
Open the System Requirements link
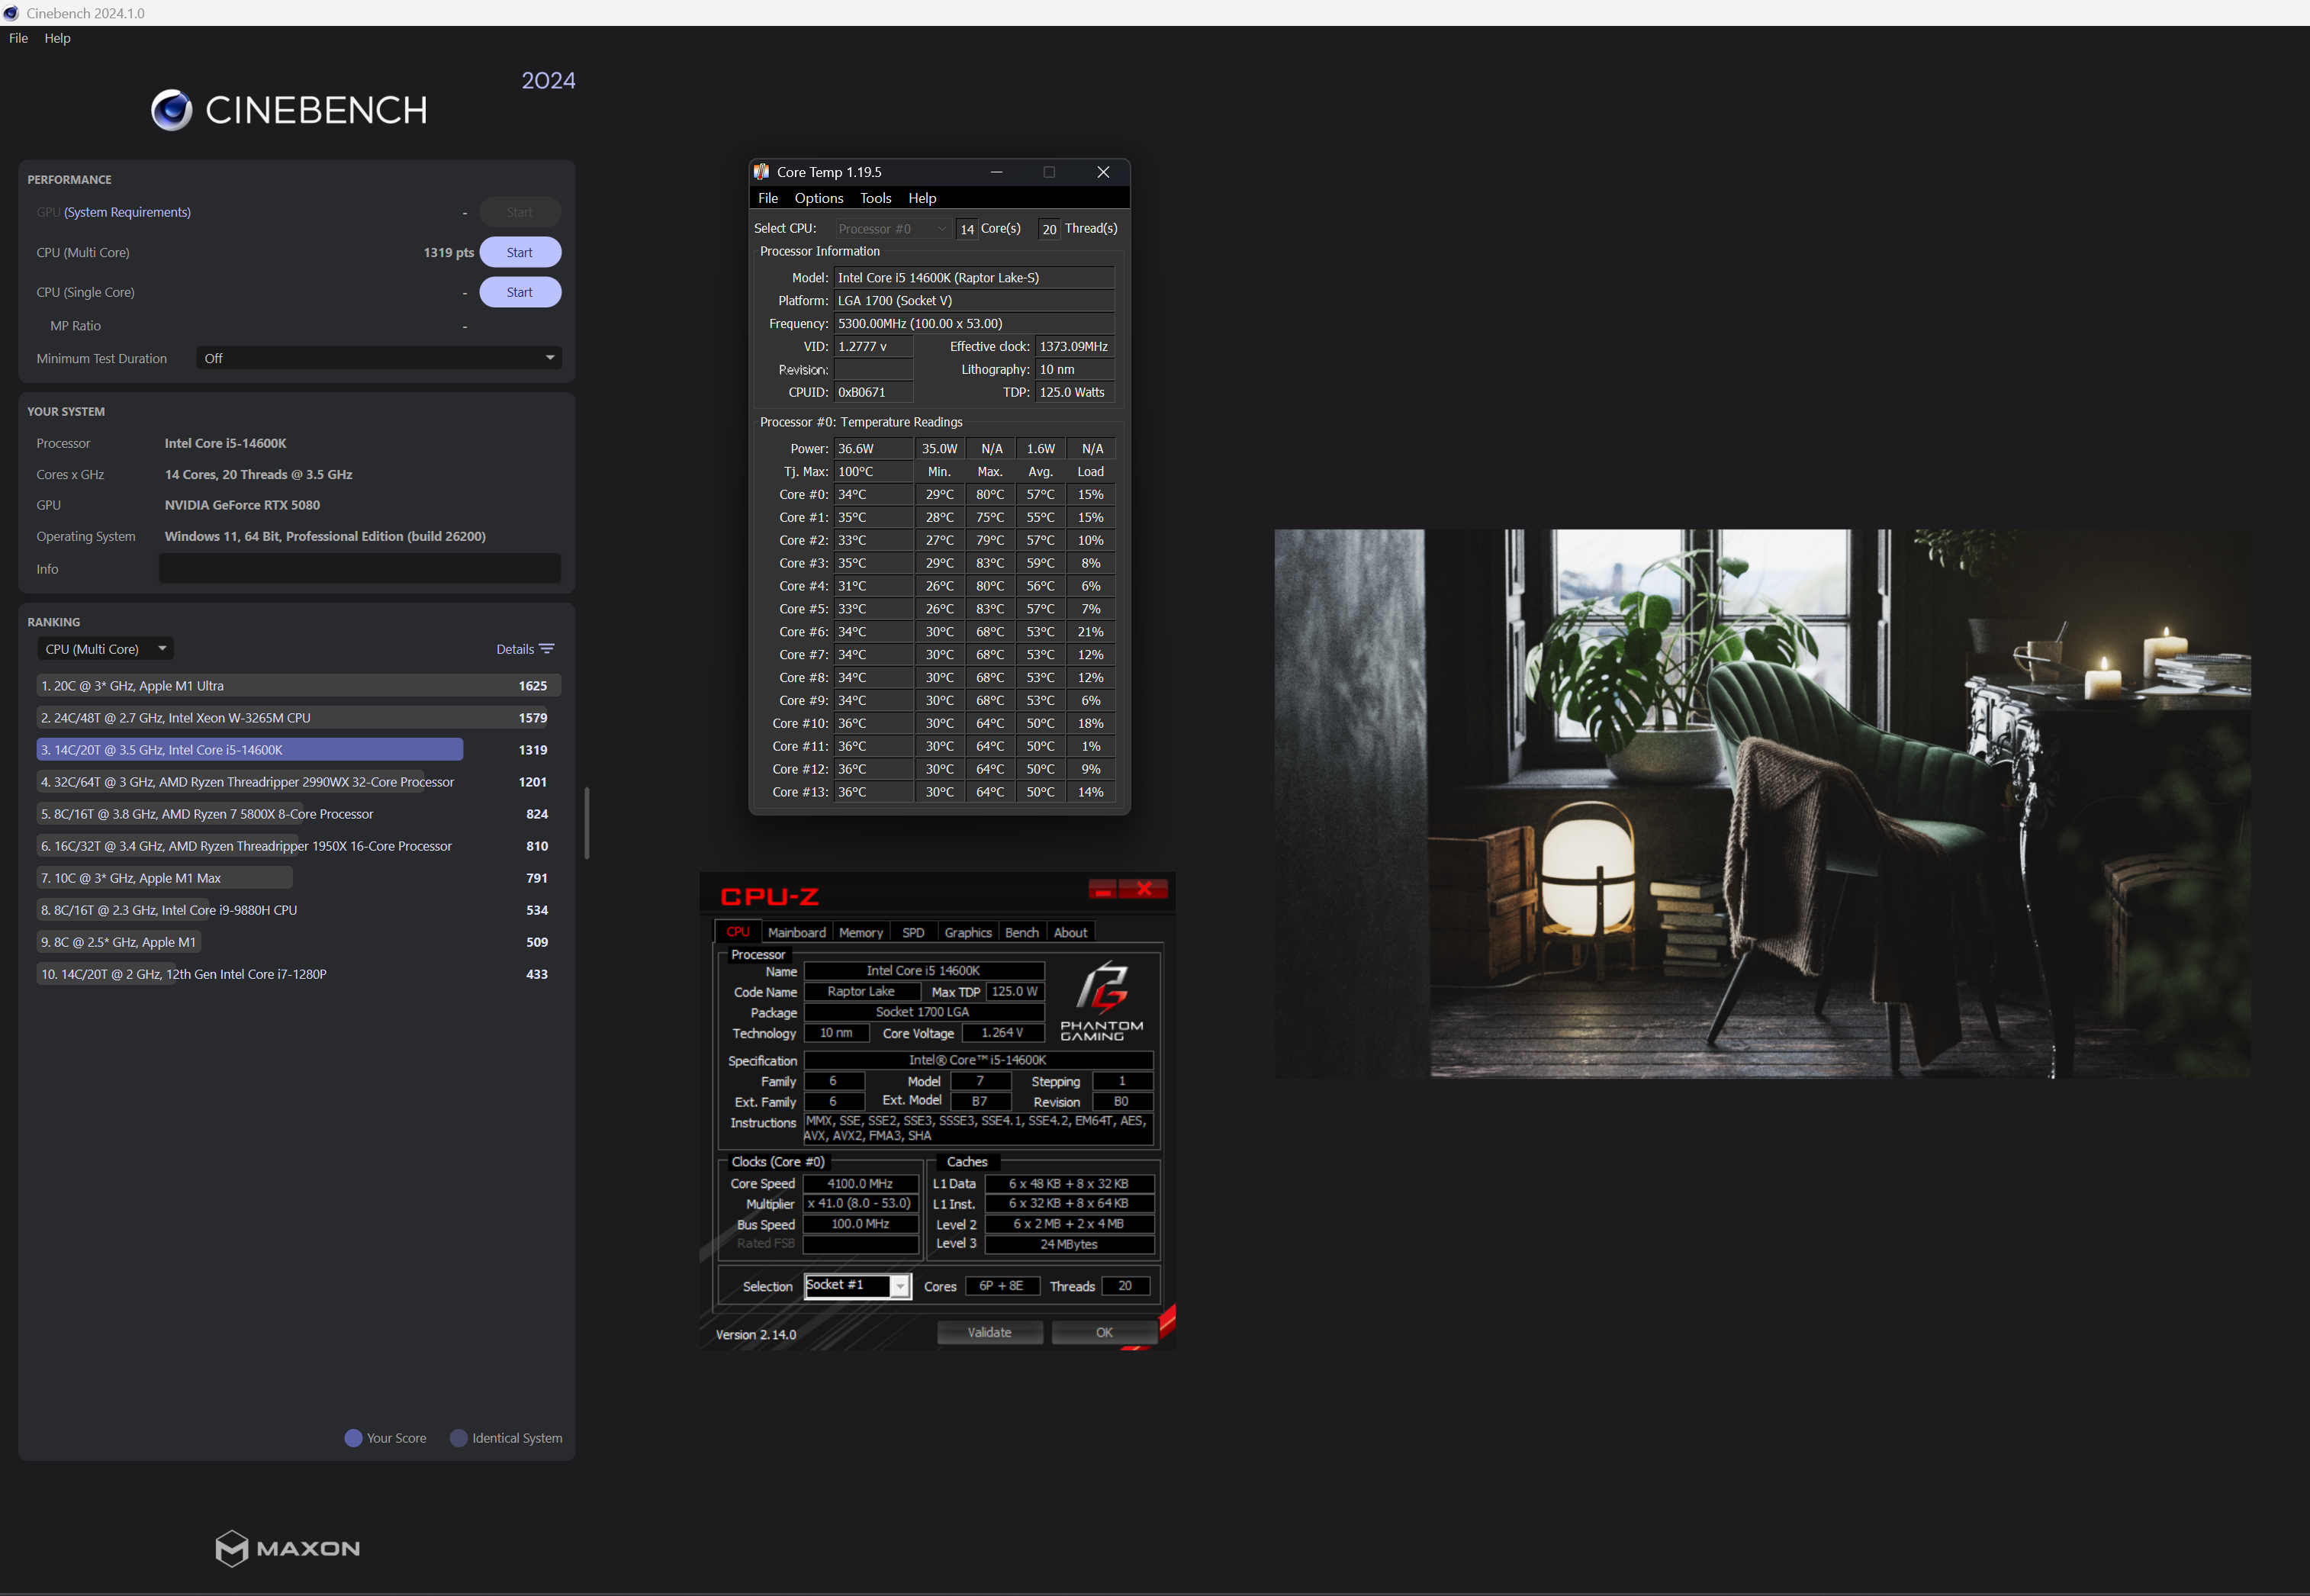[x=127, y=212]
